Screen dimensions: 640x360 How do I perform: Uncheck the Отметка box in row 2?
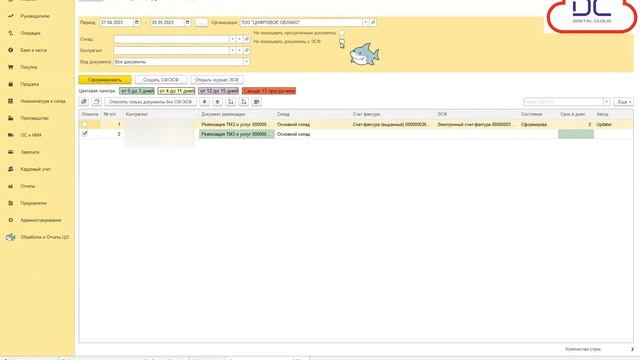84,133
